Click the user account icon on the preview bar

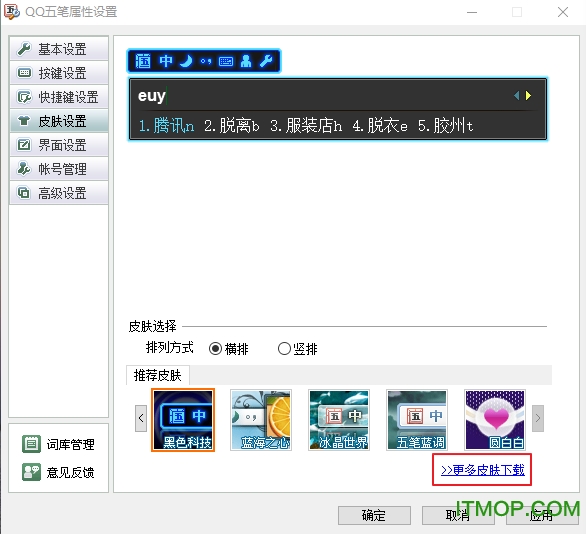246,61
